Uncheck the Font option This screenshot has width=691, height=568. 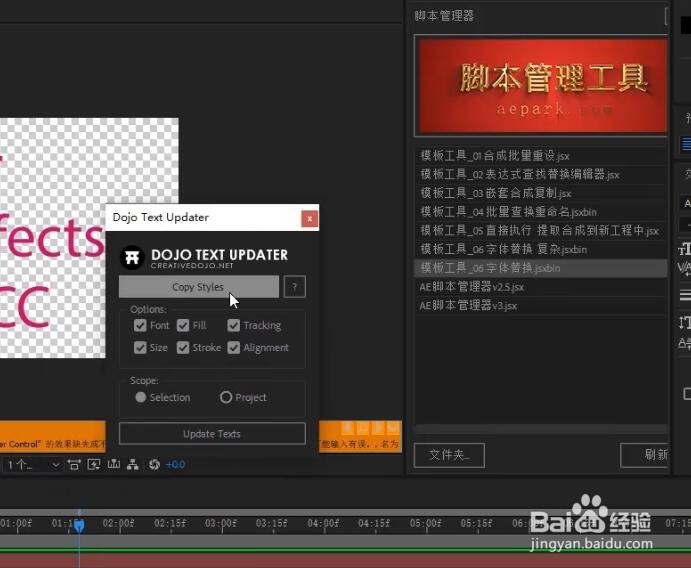140,325
